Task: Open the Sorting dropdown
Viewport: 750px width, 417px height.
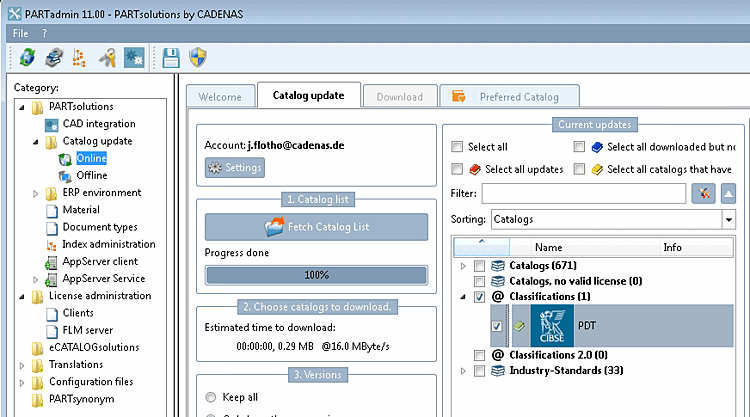Action: [x=728, y=219]
